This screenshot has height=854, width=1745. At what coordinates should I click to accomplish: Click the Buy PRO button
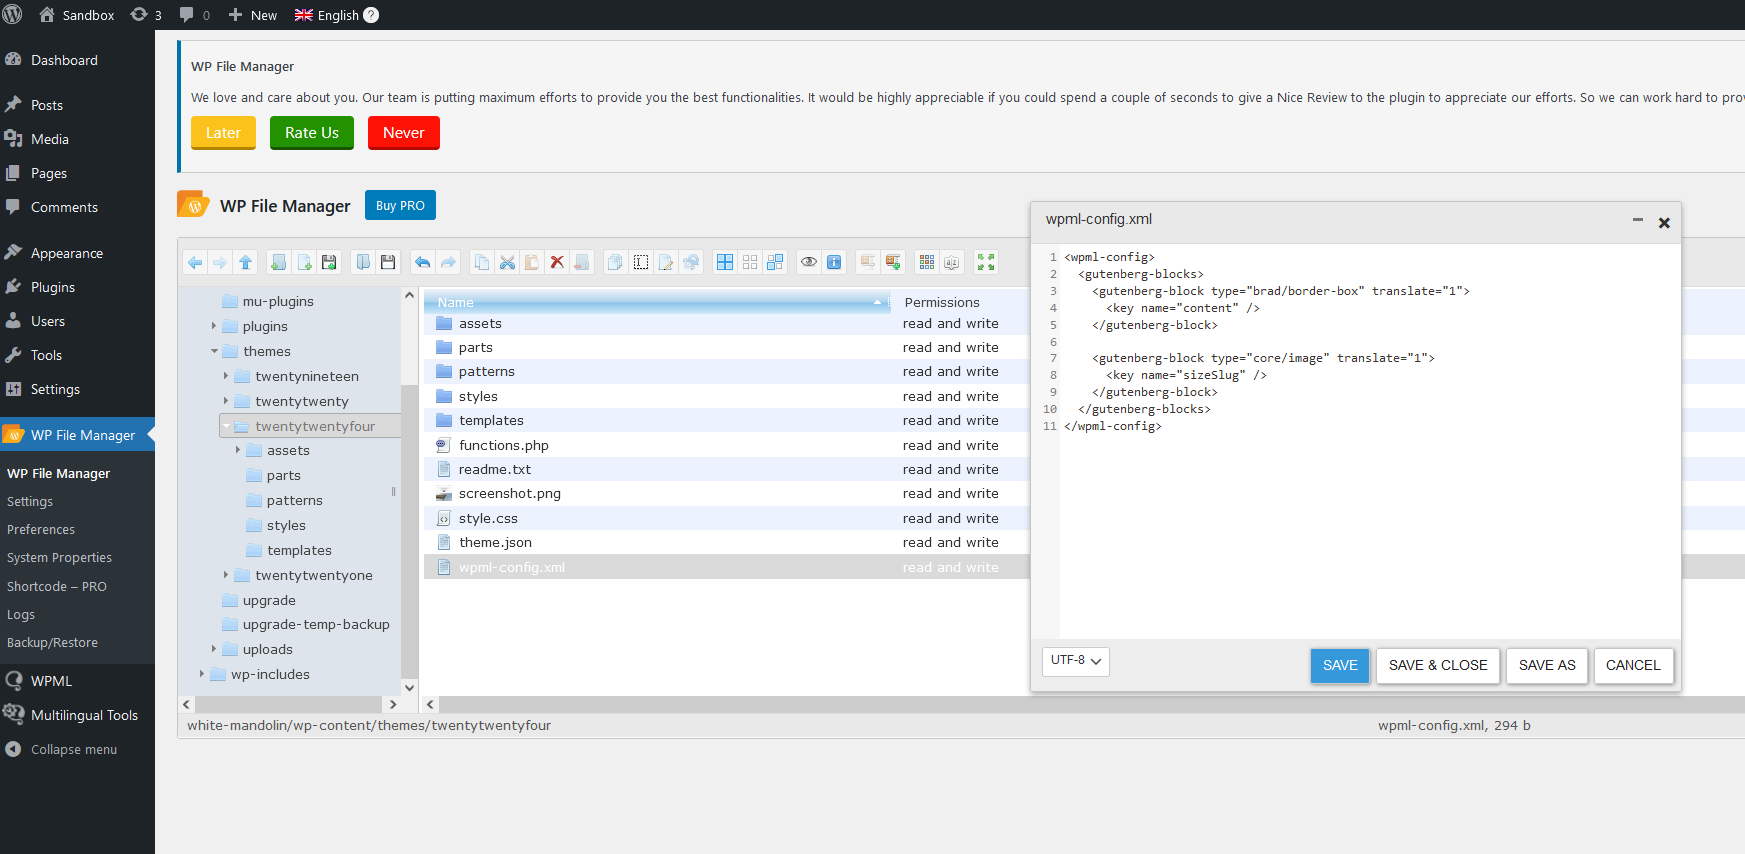[400, 205]
